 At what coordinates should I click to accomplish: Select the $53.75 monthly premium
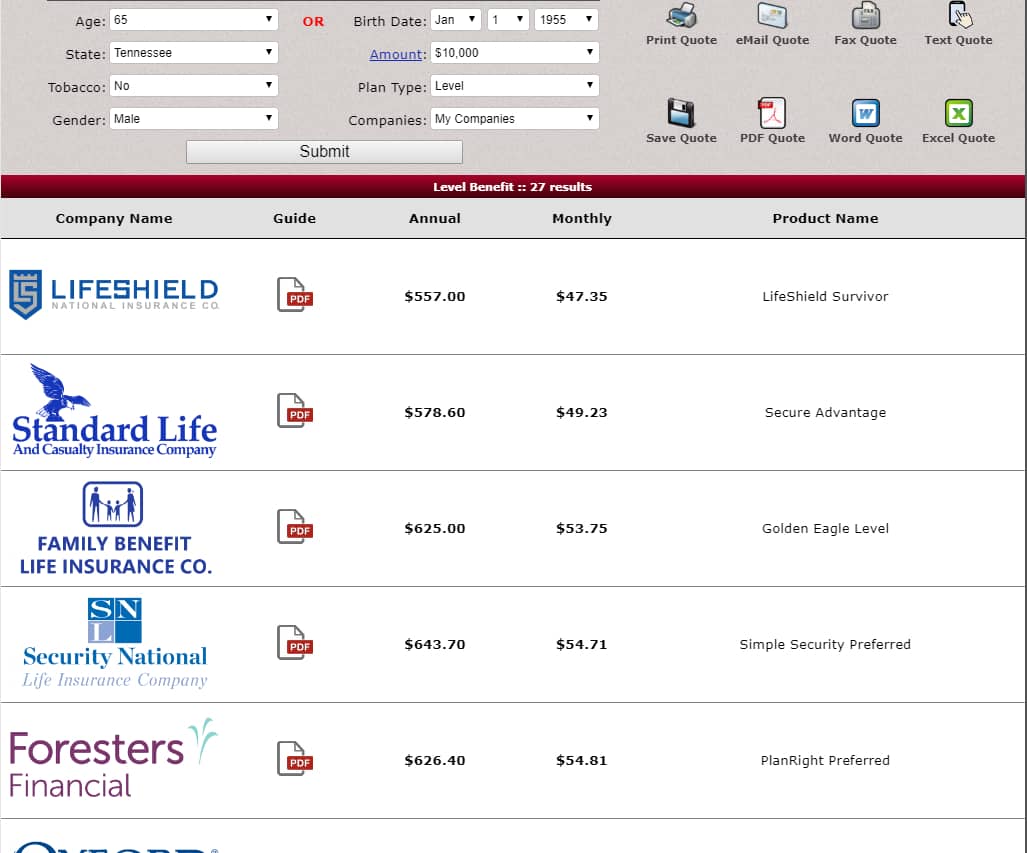tap(582, 528)
